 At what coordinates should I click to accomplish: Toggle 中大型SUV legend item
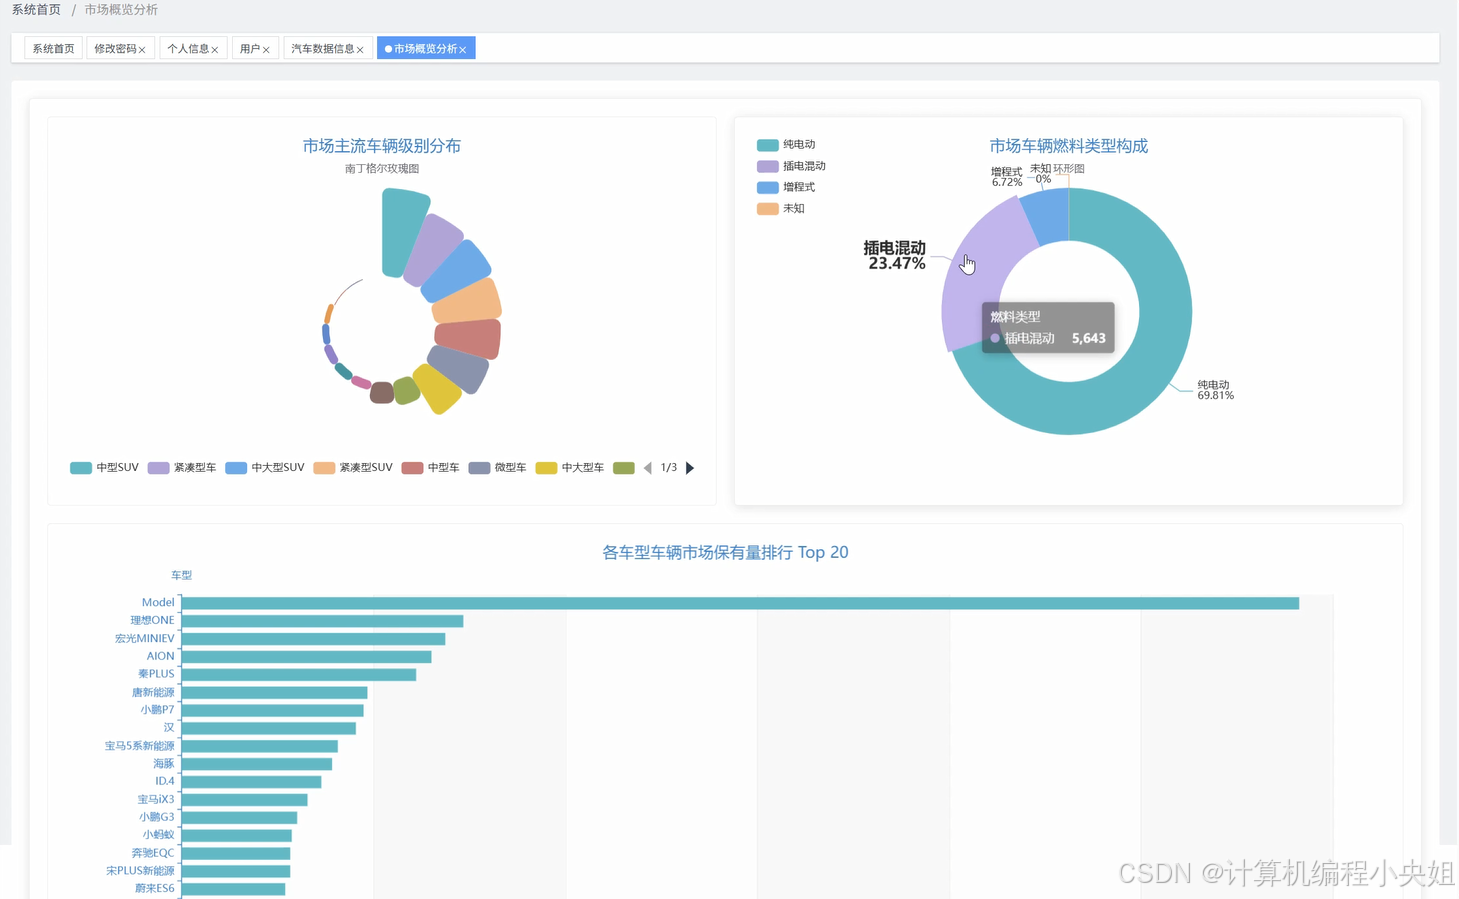265,468
